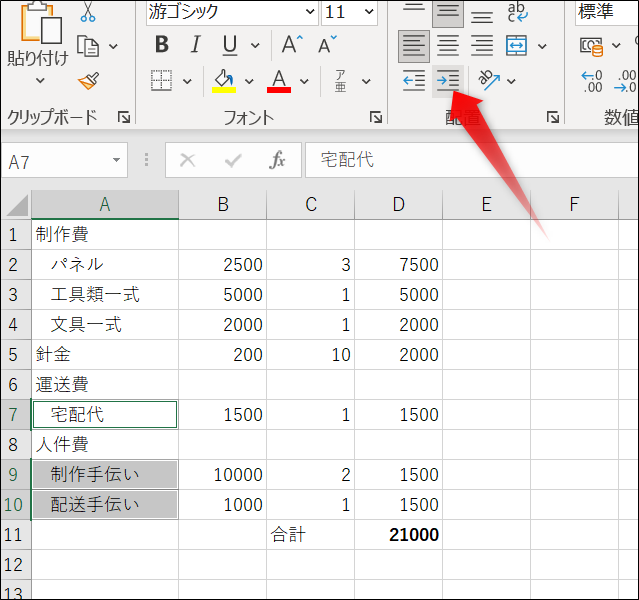Select the total cell 21000
Screen dimensions: 639x600
399,535
